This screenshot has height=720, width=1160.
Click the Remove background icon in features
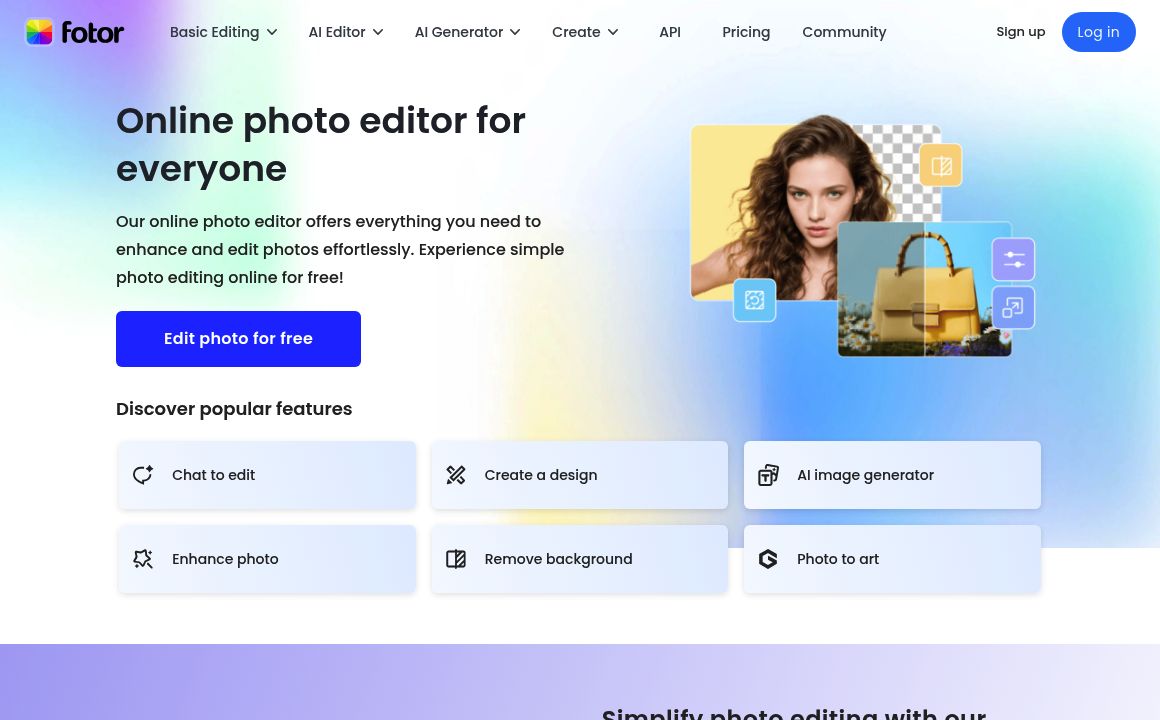click(x=456, y=559)
